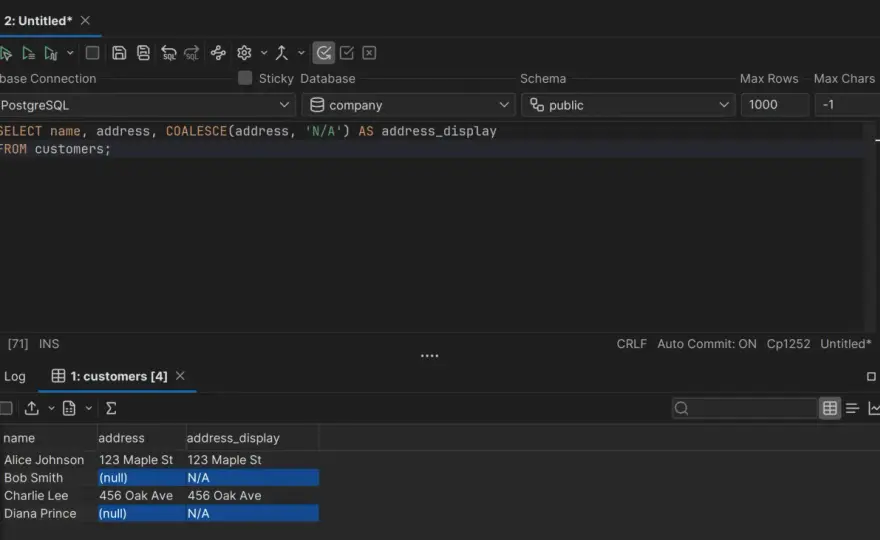The width and height of the screenshot is (880, 540).
Task: Click the Cp1252 encoding status entry
Action: pyautogui.click(x=788, y=344)
